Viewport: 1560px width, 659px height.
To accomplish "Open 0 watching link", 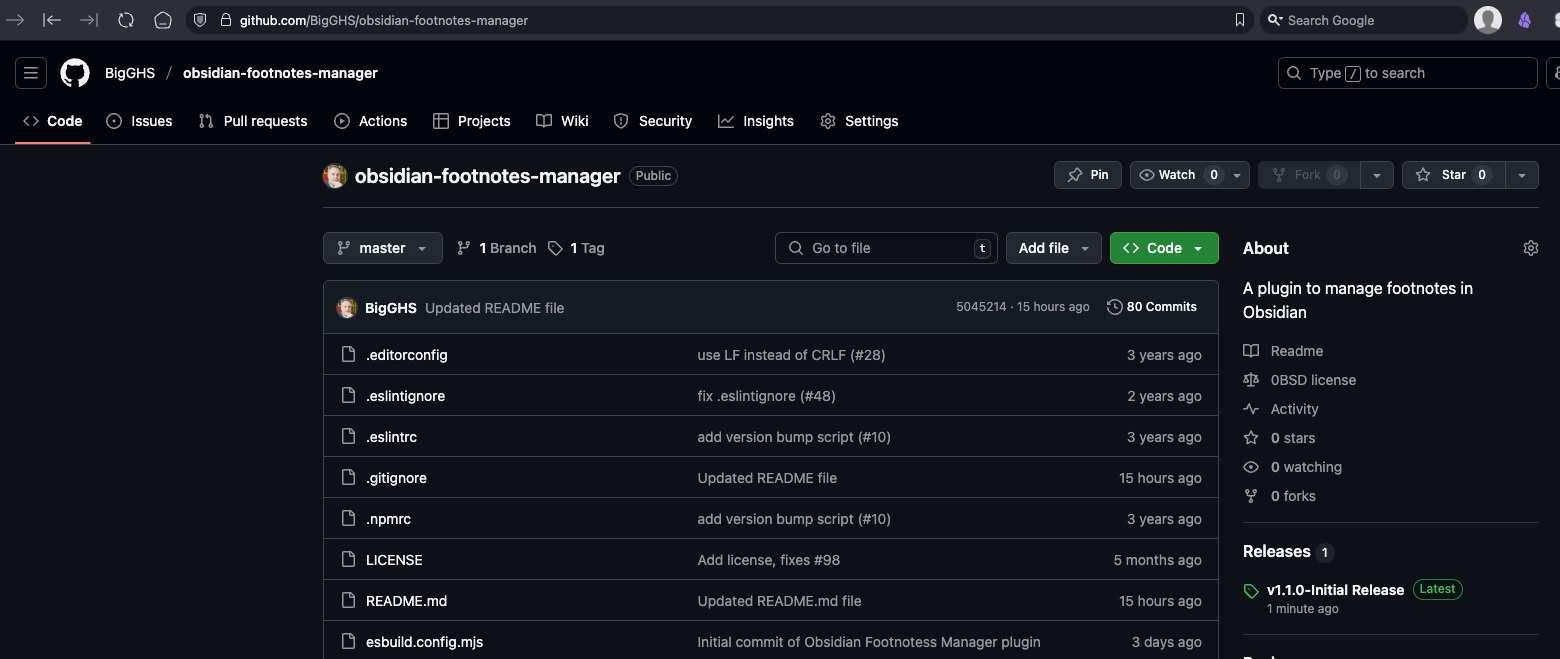I will point(1292,467).
